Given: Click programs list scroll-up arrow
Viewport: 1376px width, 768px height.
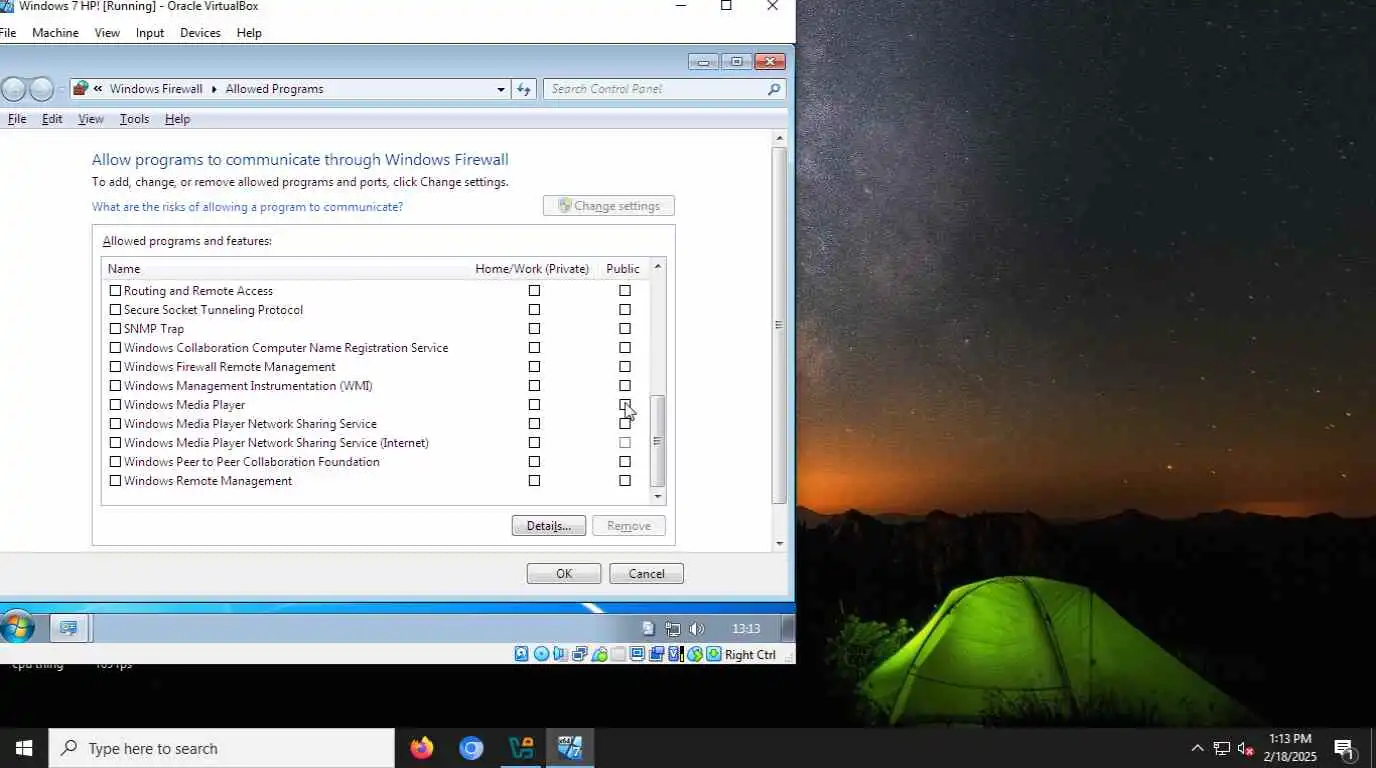Looking at the screenshot, I should tap(657, 266).
